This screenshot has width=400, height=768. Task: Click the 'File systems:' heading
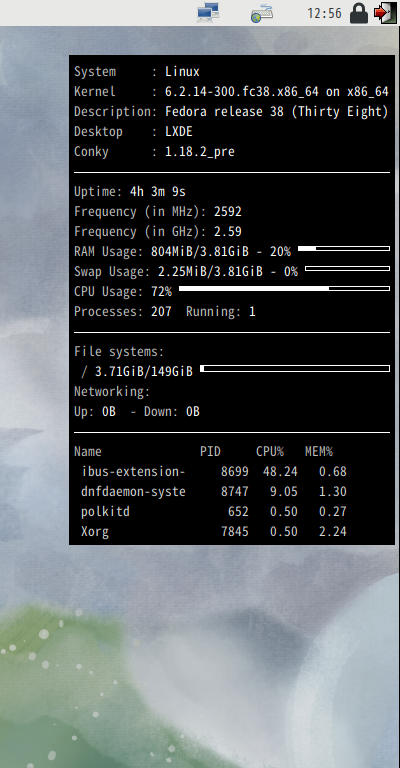pyautogui.click(x=119, y=352)
